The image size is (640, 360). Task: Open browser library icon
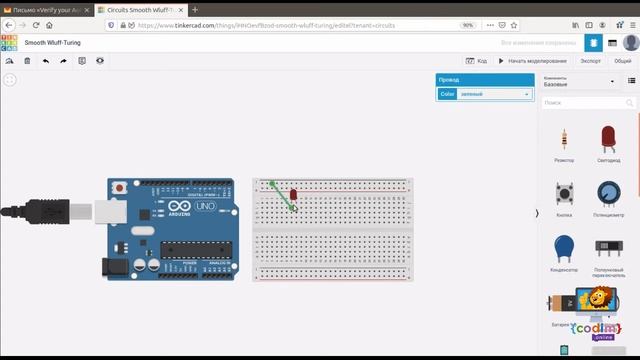tap(576, 25)
